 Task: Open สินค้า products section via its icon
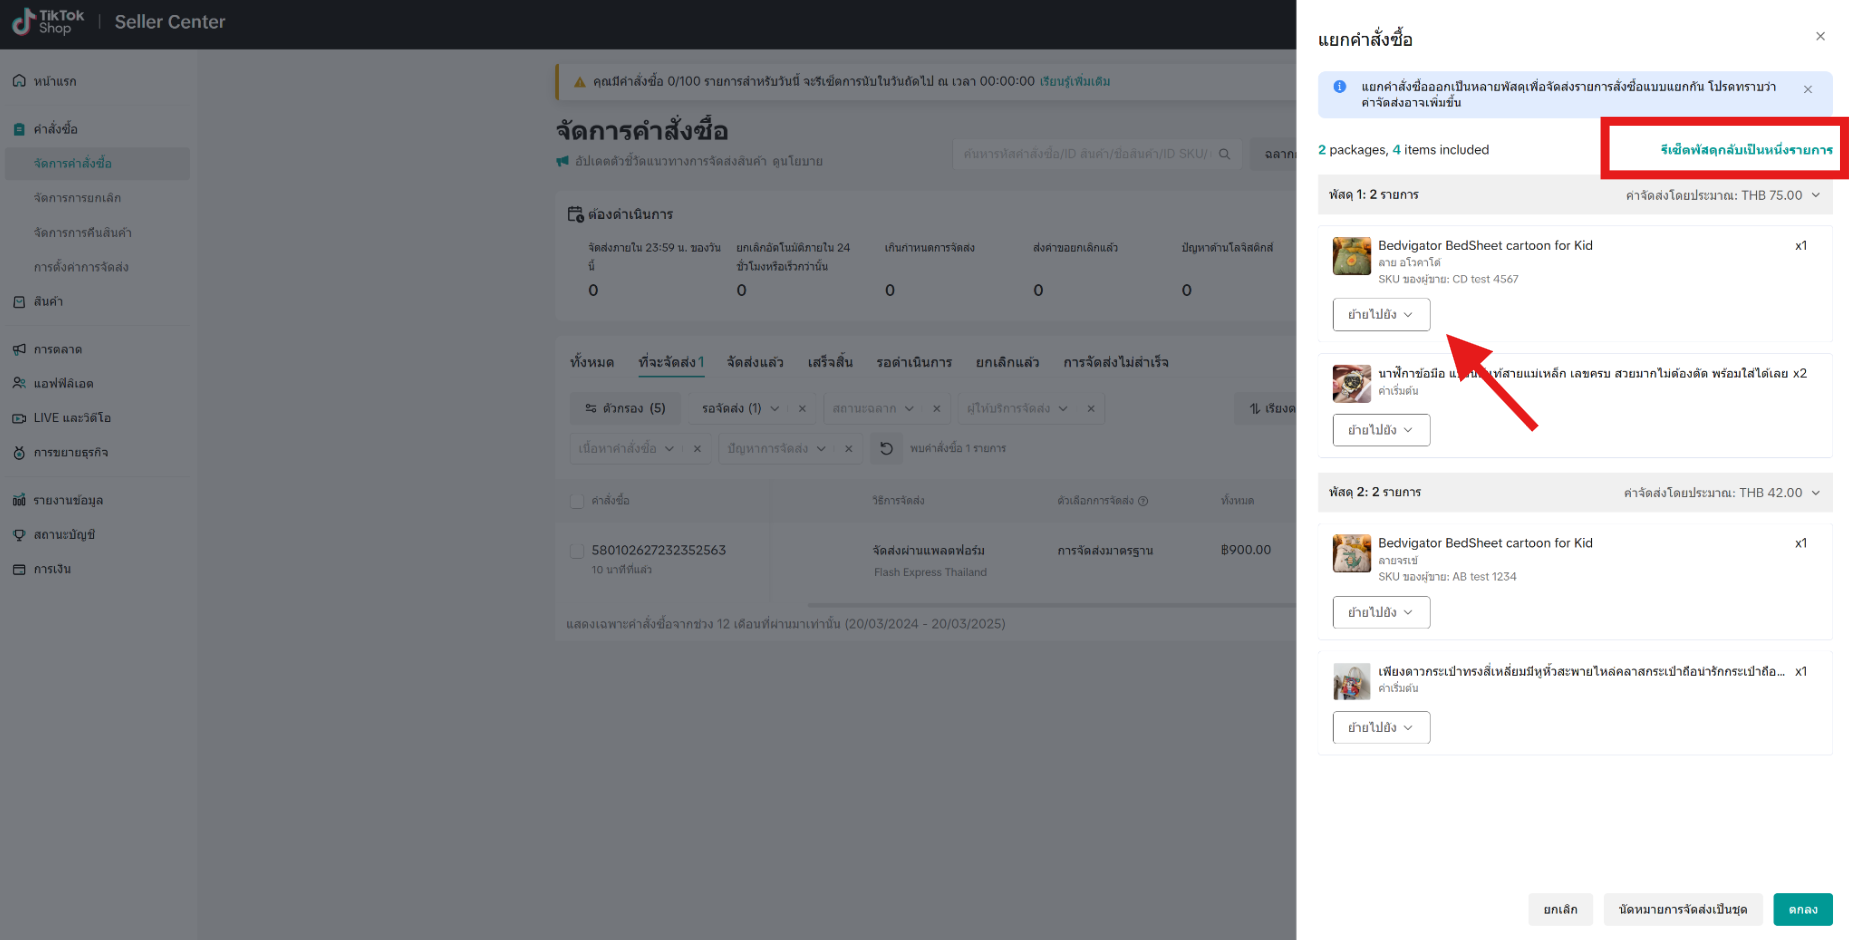pos(21,301)
